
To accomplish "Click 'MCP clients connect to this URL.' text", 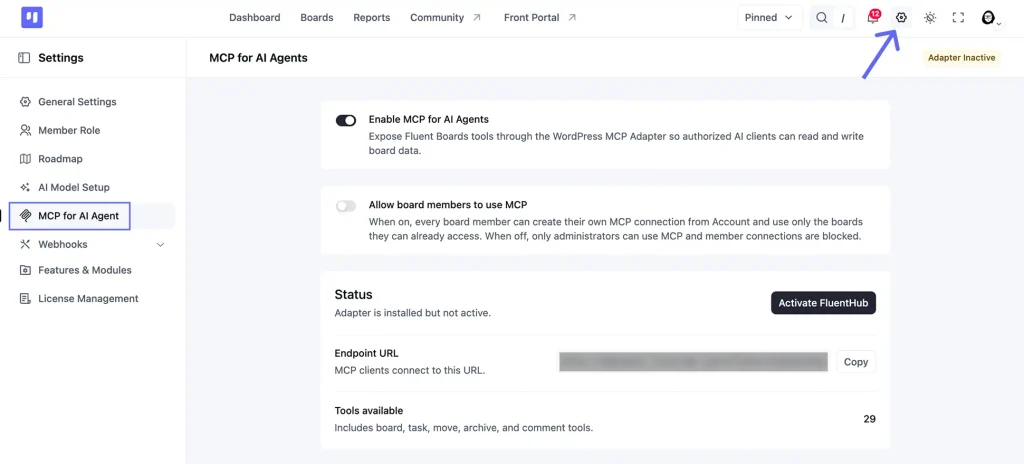I will [x=410, y=371].
